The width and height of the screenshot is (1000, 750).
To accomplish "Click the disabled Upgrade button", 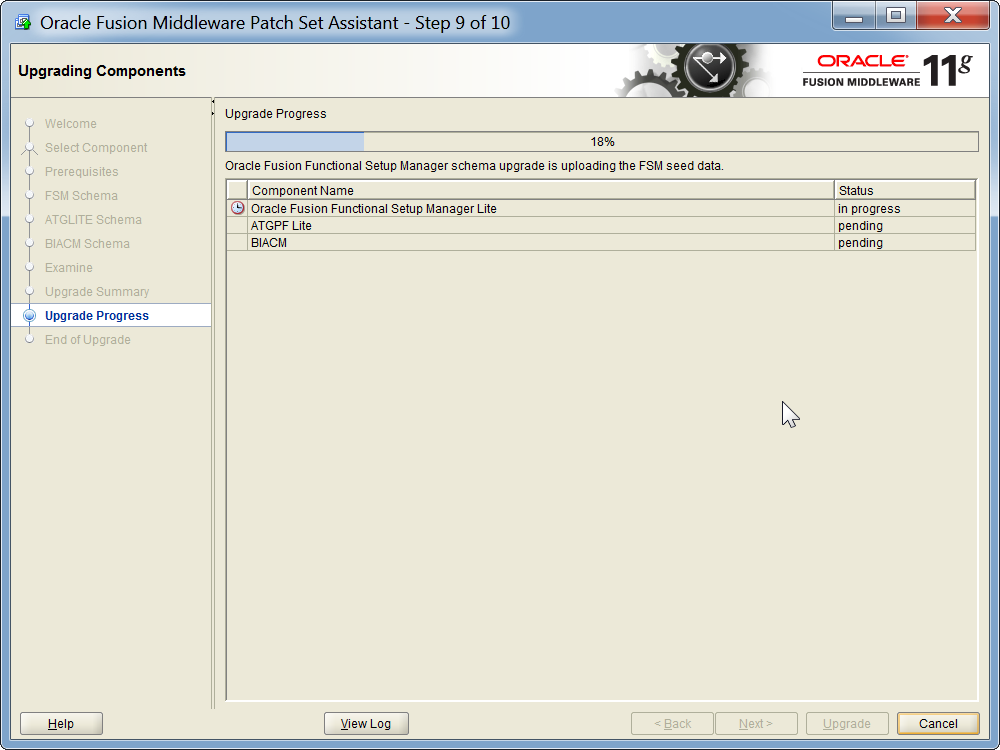I will coord(847,723).
